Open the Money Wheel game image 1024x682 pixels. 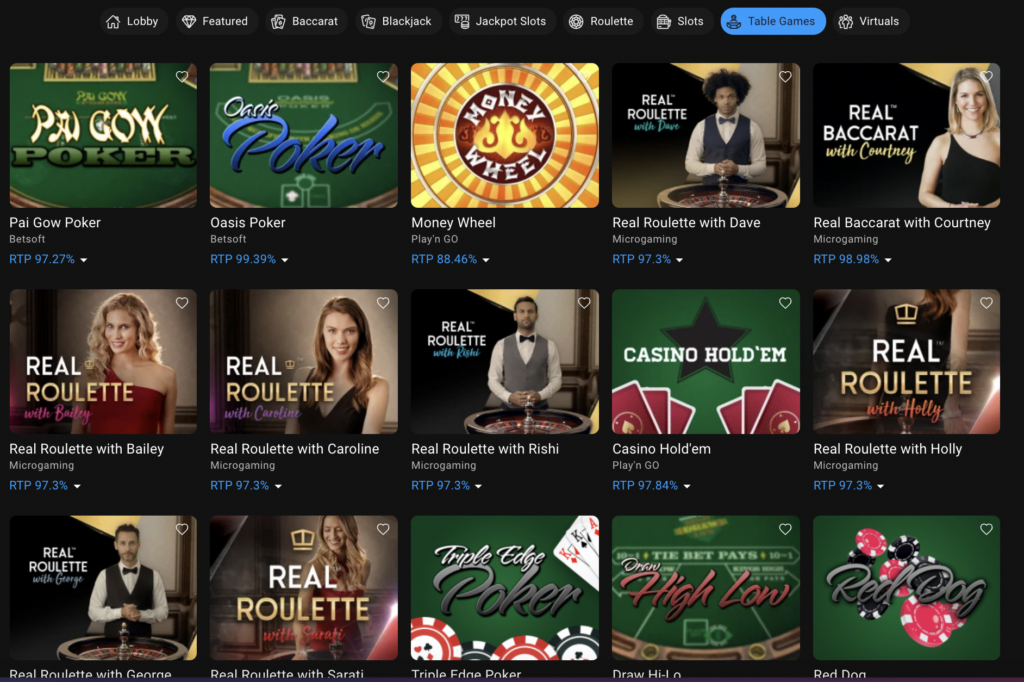tap(505, 135)
